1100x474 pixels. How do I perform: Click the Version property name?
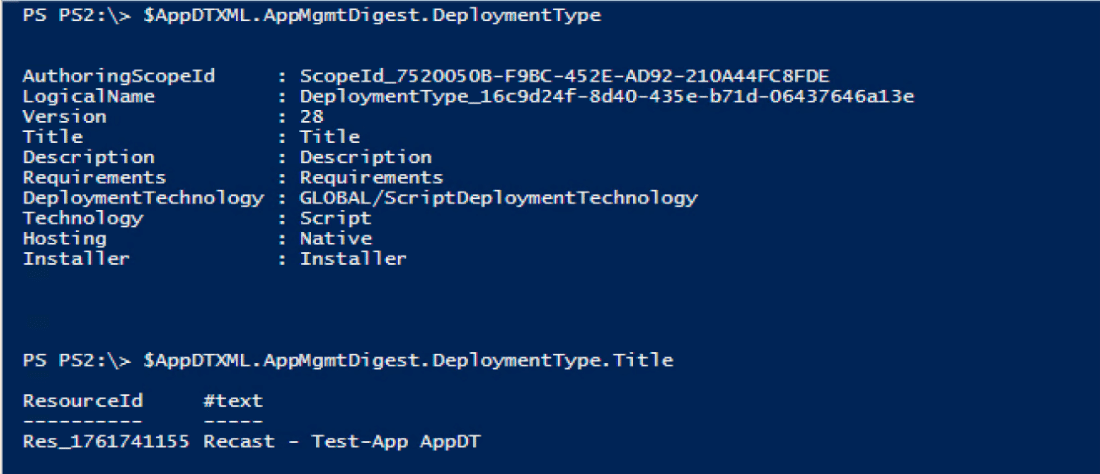[x=64, y=116]
